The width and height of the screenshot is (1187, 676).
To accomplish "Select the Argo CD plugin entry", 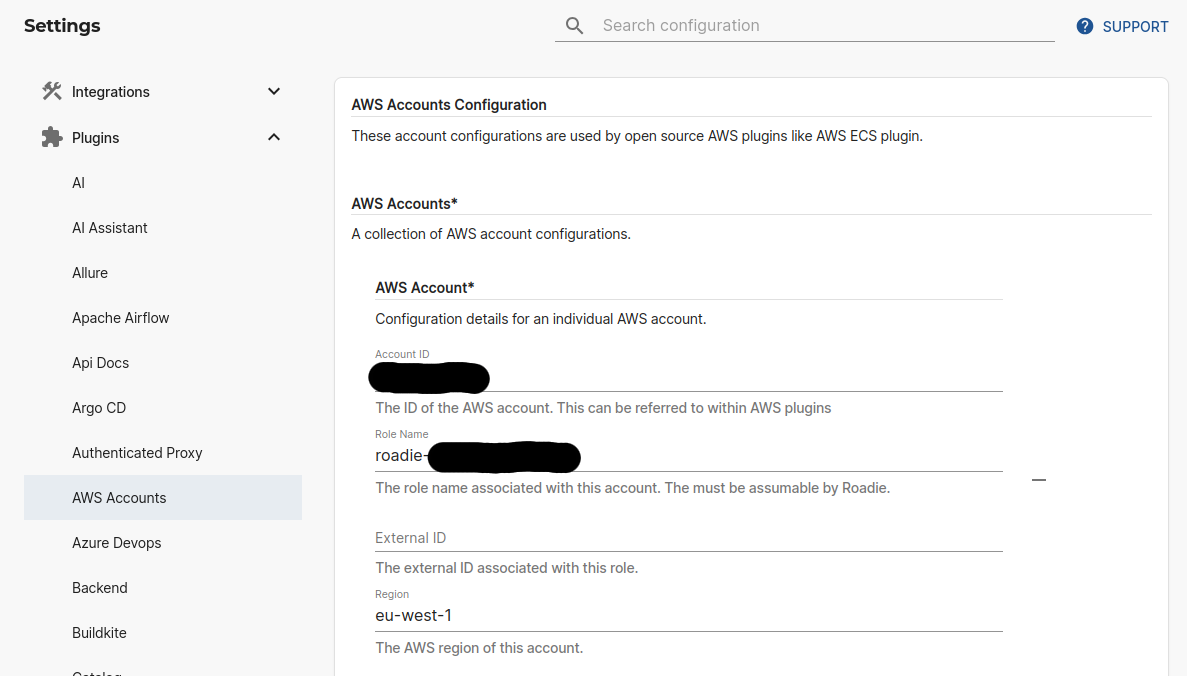I will (x=99, y=407).
